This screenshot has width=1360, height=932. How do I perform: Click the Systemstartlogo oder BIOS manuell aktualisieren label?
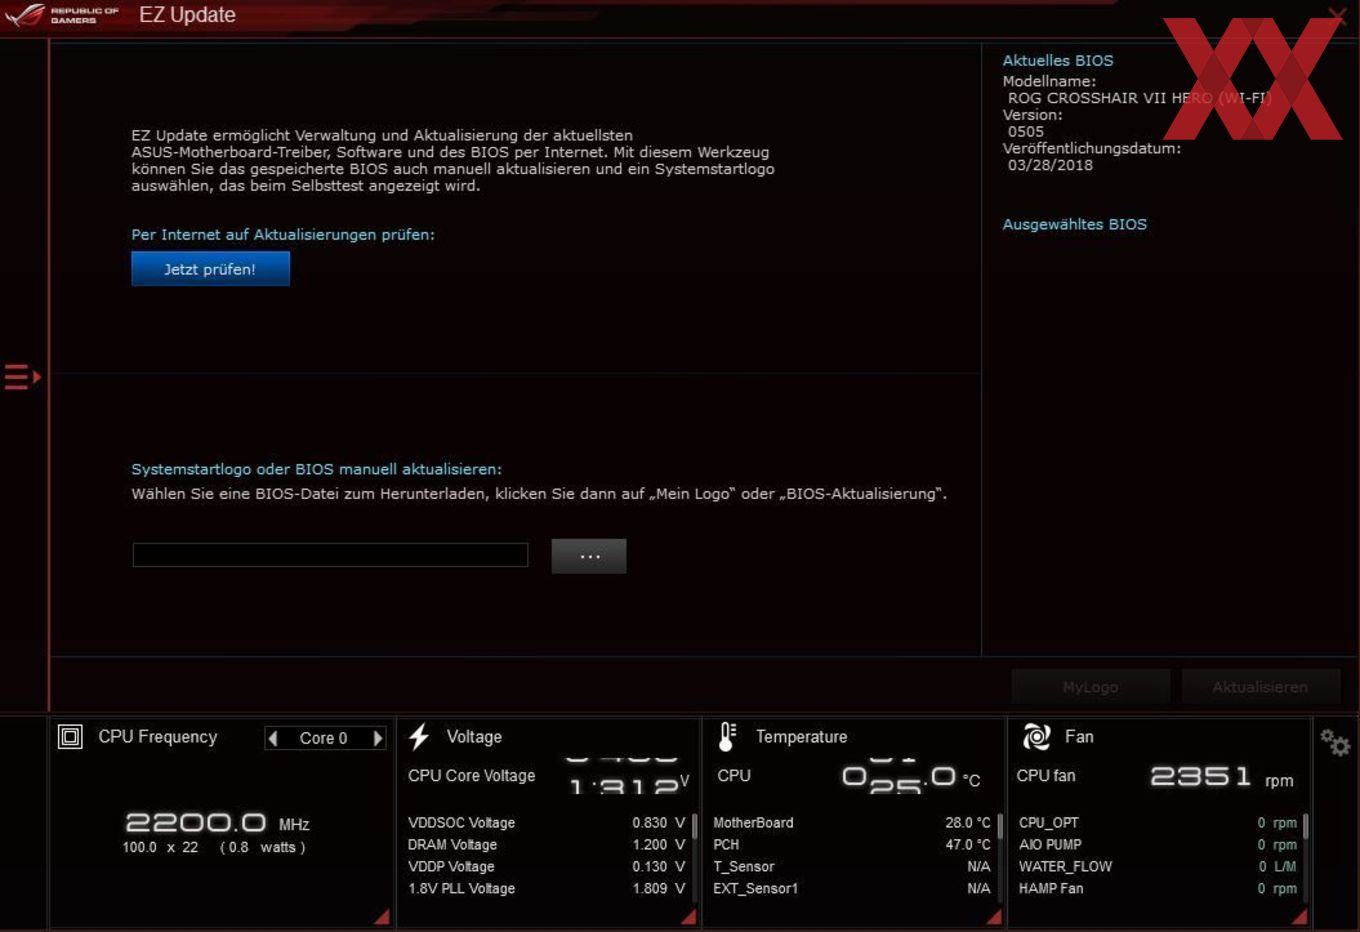click(x=316, y=469)
